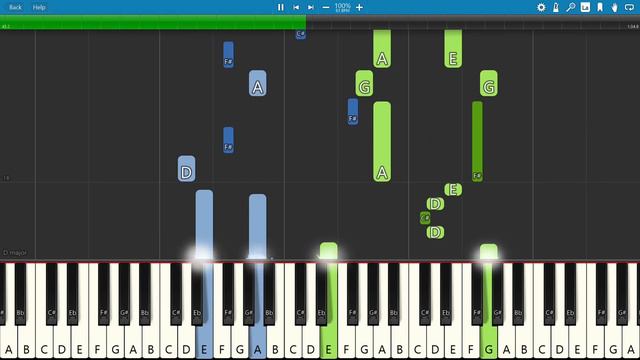Open the Help menu
Screen dimensions: 640x360
[39, 7]
